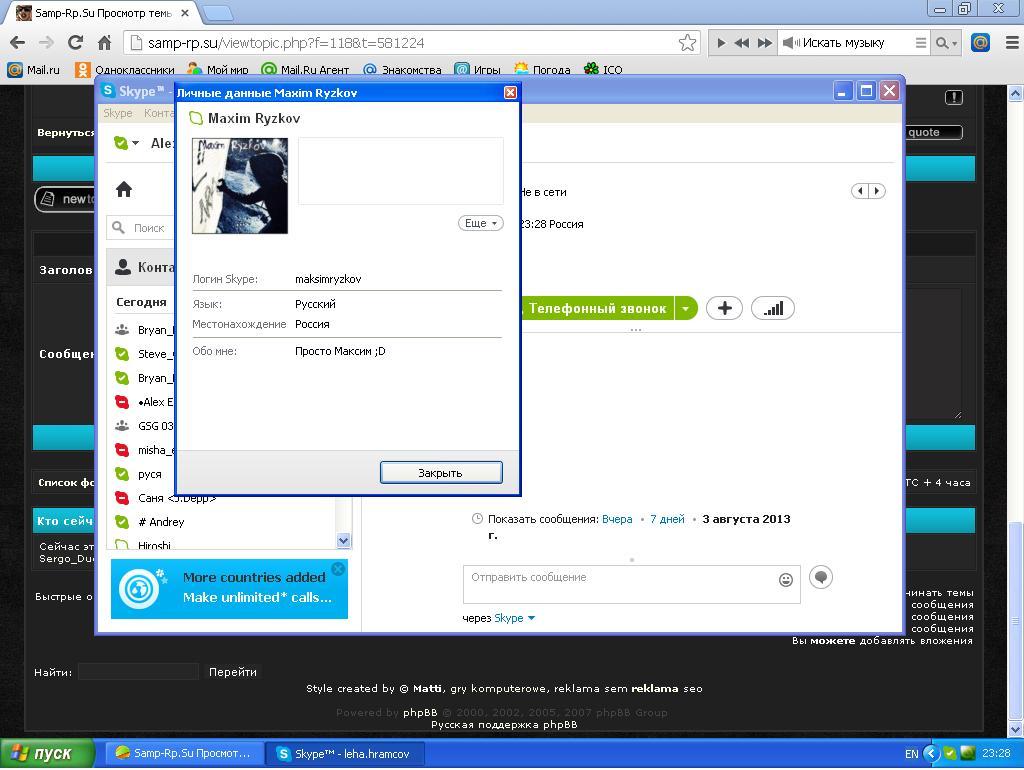Click the plus add button in Skype

pyautogui.click(x=725, y=308)
